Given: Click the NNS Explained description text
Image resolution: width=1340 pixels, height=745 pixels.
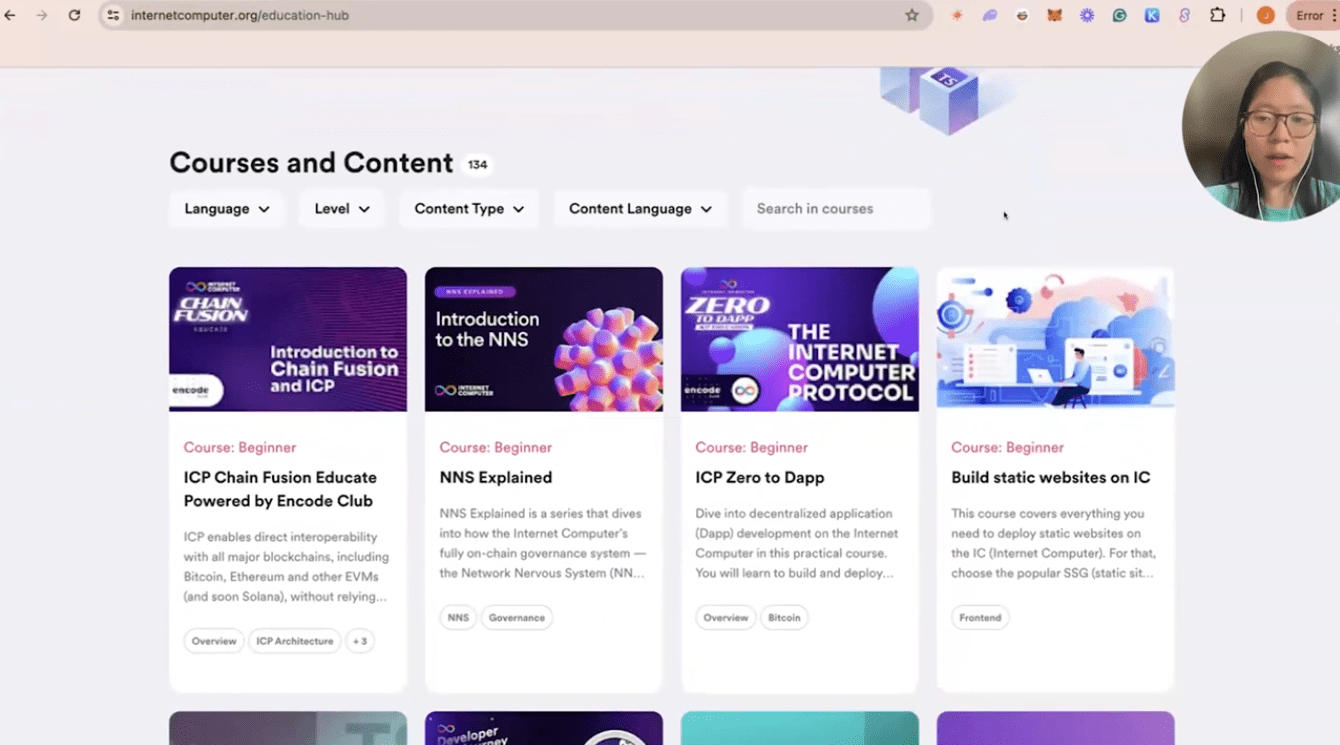Looking at the screenshot, I should [543, 543].
